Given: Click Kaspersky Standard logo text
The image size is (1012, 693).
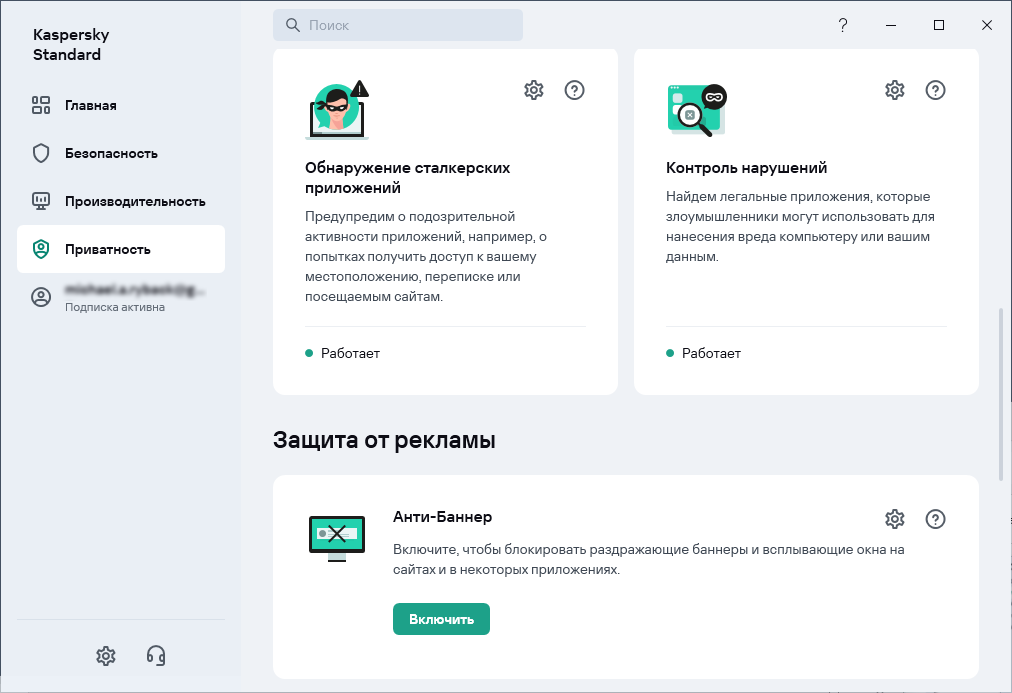Looking at the screenshot, I should (71, 45).
